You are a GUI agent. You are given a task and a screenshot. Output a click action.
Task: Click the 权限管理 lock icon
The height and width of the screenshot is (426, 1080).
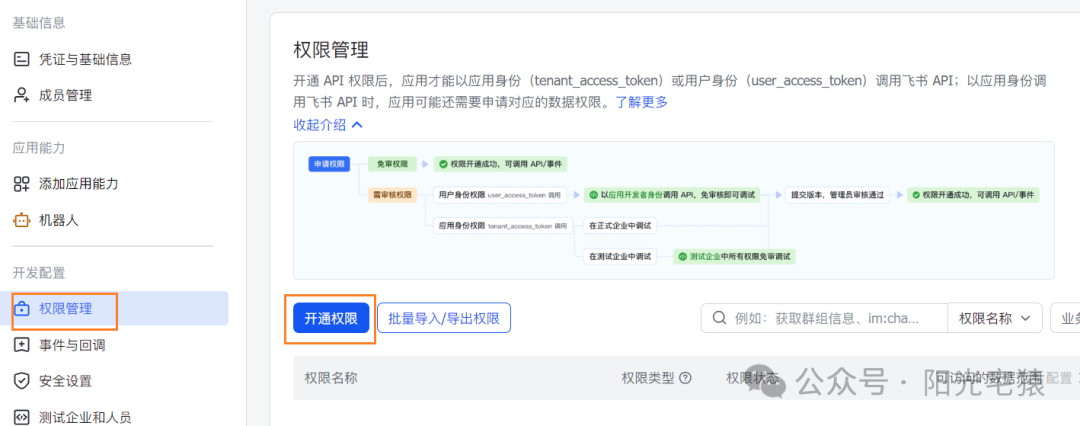click(x=22, y=308)
